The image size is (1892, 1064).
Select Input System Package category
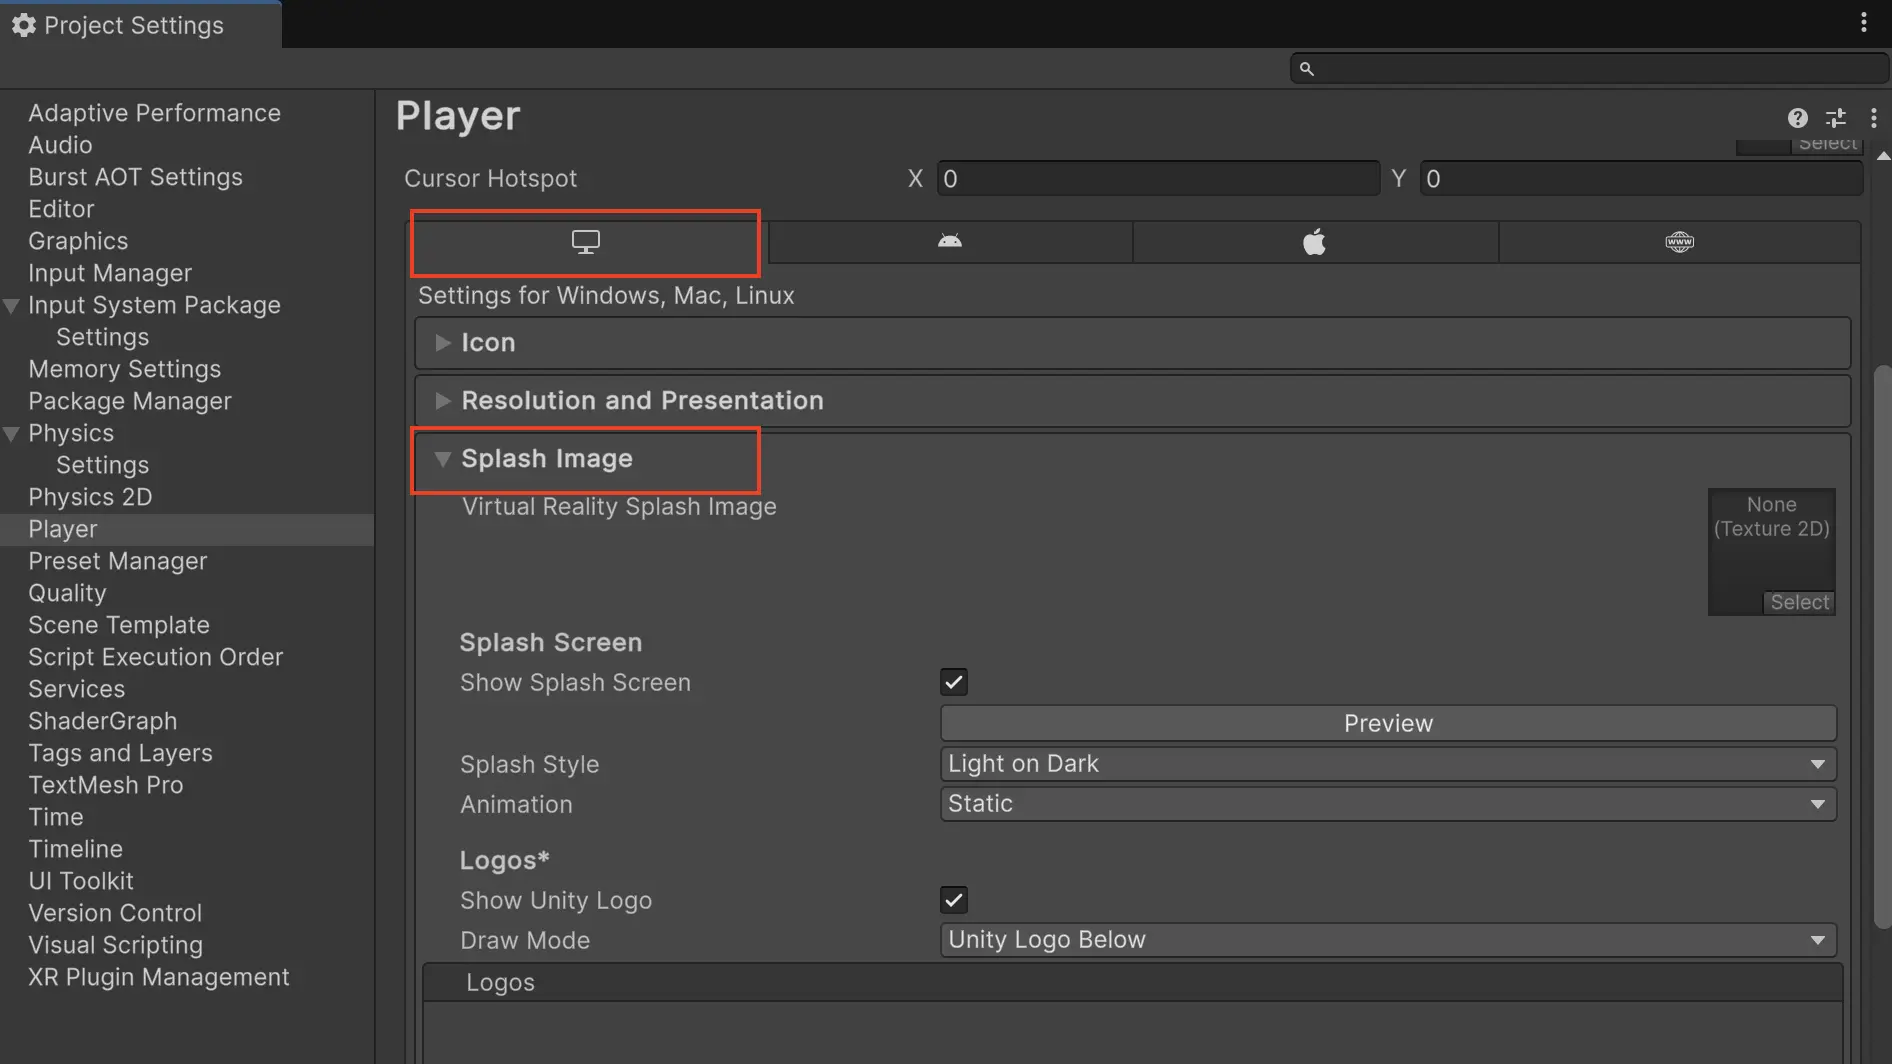click(x=154, y=305)
